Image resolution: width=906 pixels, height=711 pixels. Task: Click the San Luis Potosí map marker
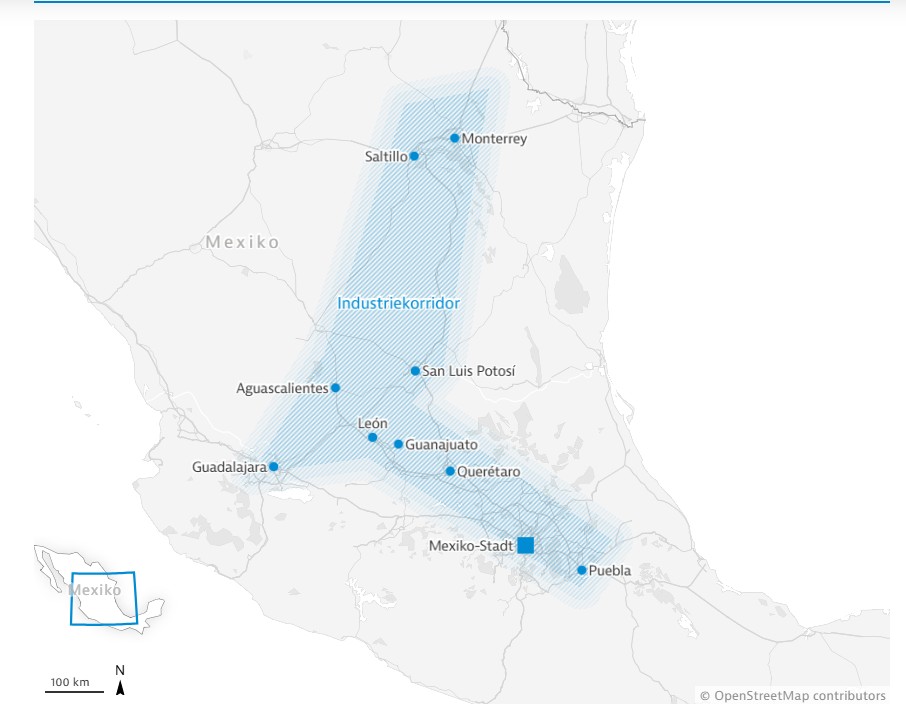[416, 371]
